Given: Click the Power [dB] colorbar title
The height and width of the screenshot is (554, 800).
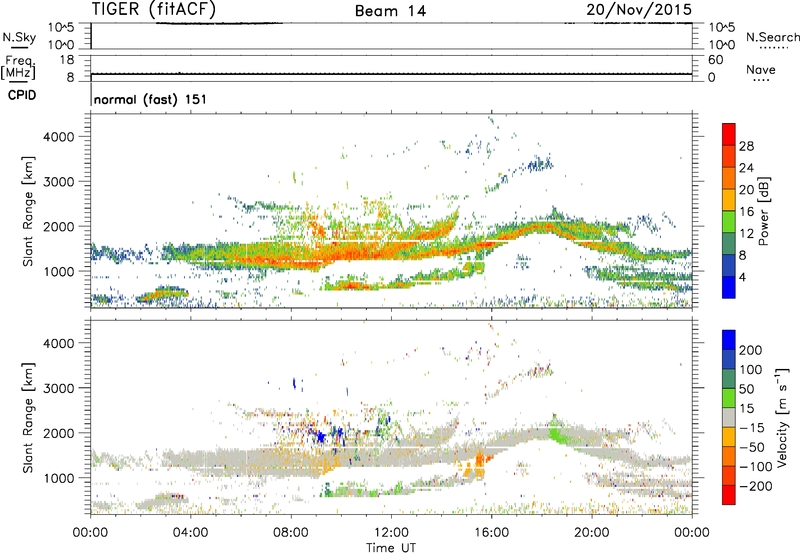Looking at the screenshot, I should click(763, 211).
